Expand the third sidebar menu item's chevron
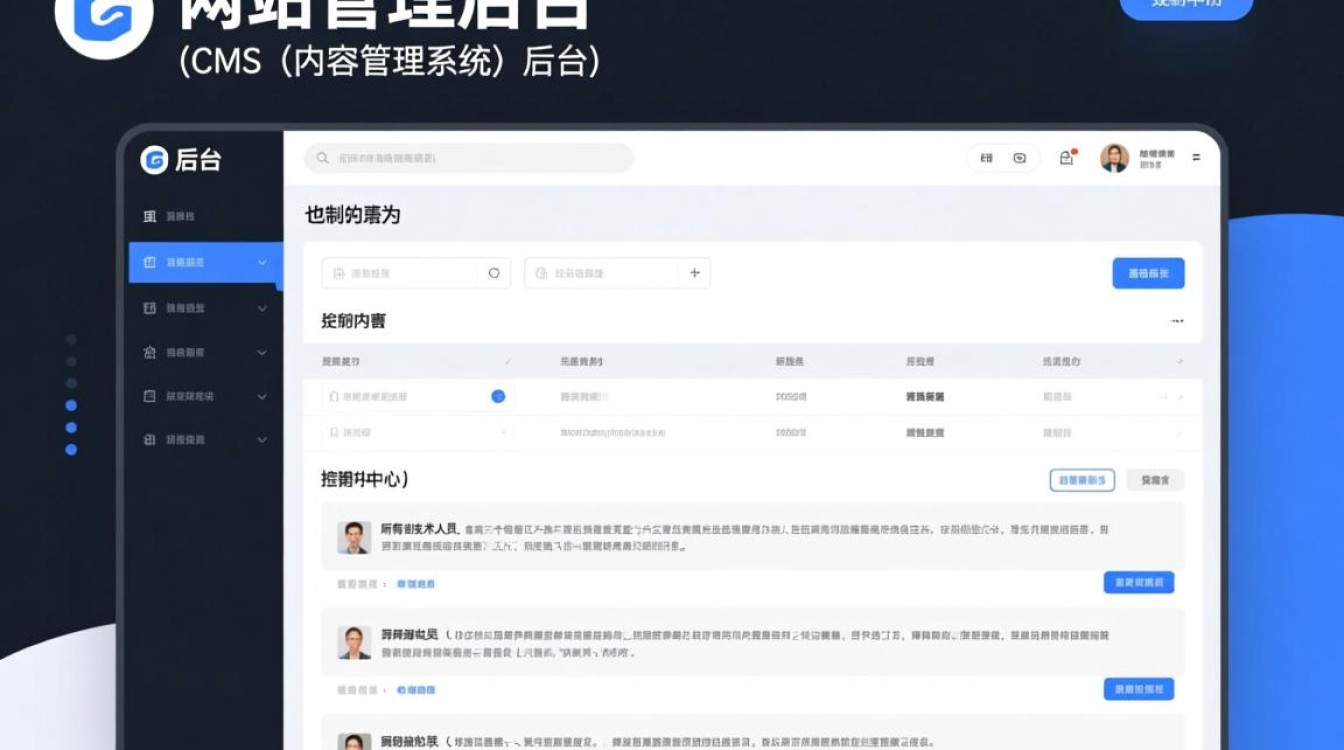Image resolution: width=1344 pixels, height=750 pixels. [x=262, y=309]
